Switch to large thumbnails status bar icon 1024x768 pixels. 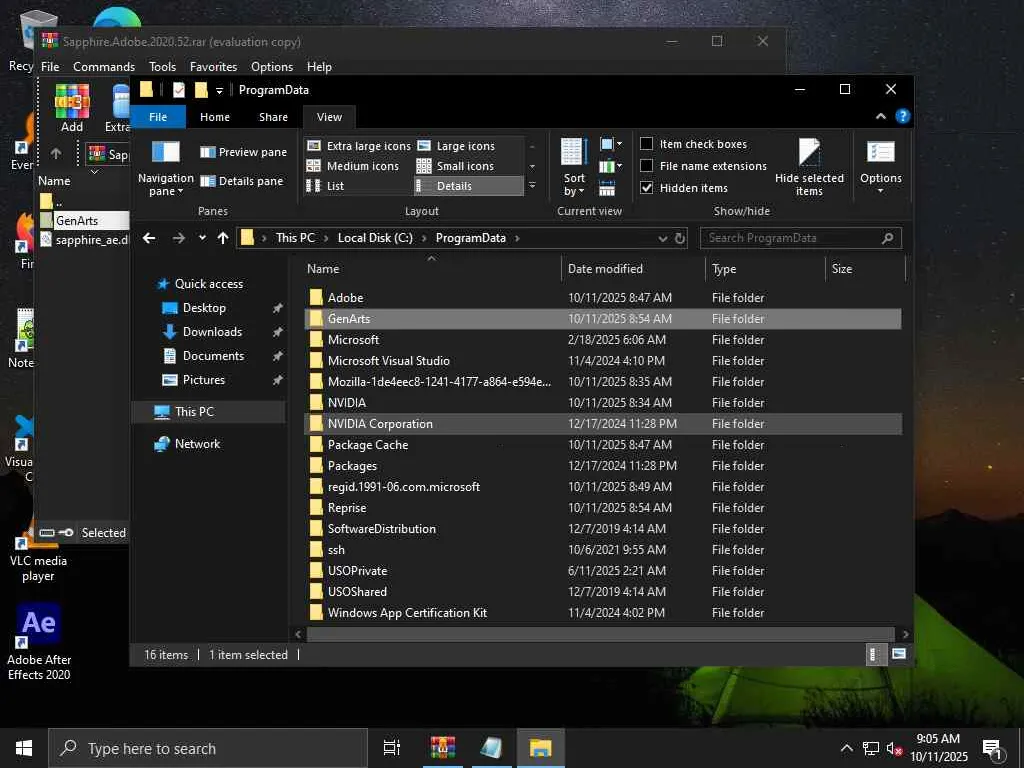(899, 654)
